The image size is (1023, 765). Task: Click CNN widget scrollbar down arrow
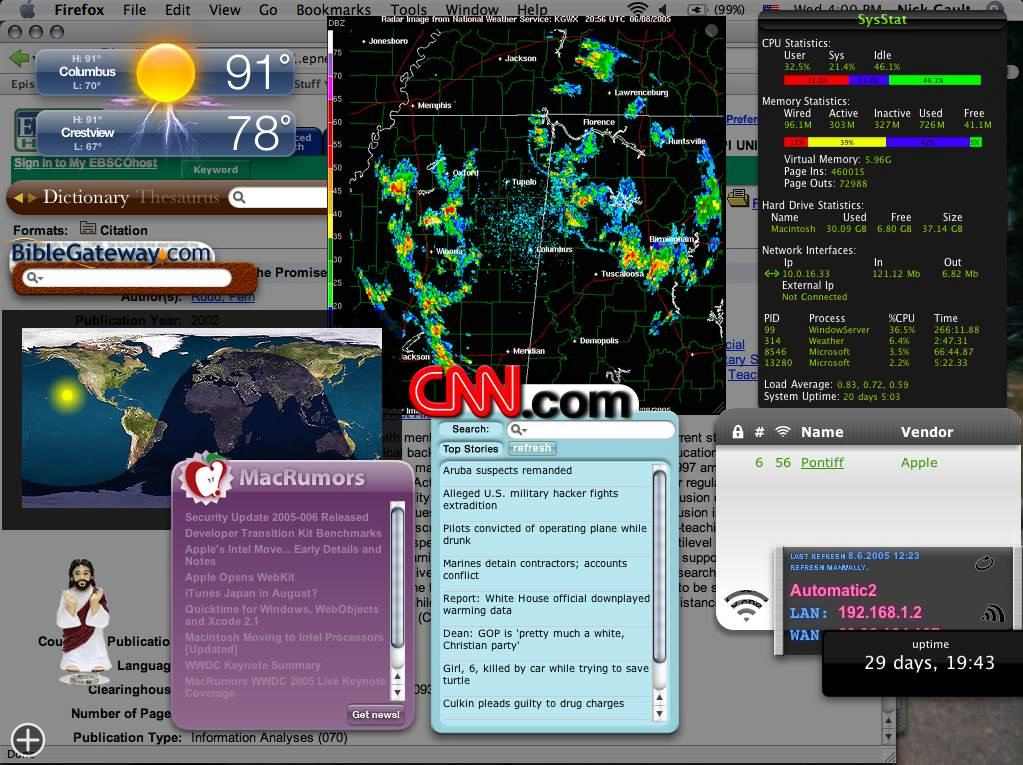tap(660, 713)
